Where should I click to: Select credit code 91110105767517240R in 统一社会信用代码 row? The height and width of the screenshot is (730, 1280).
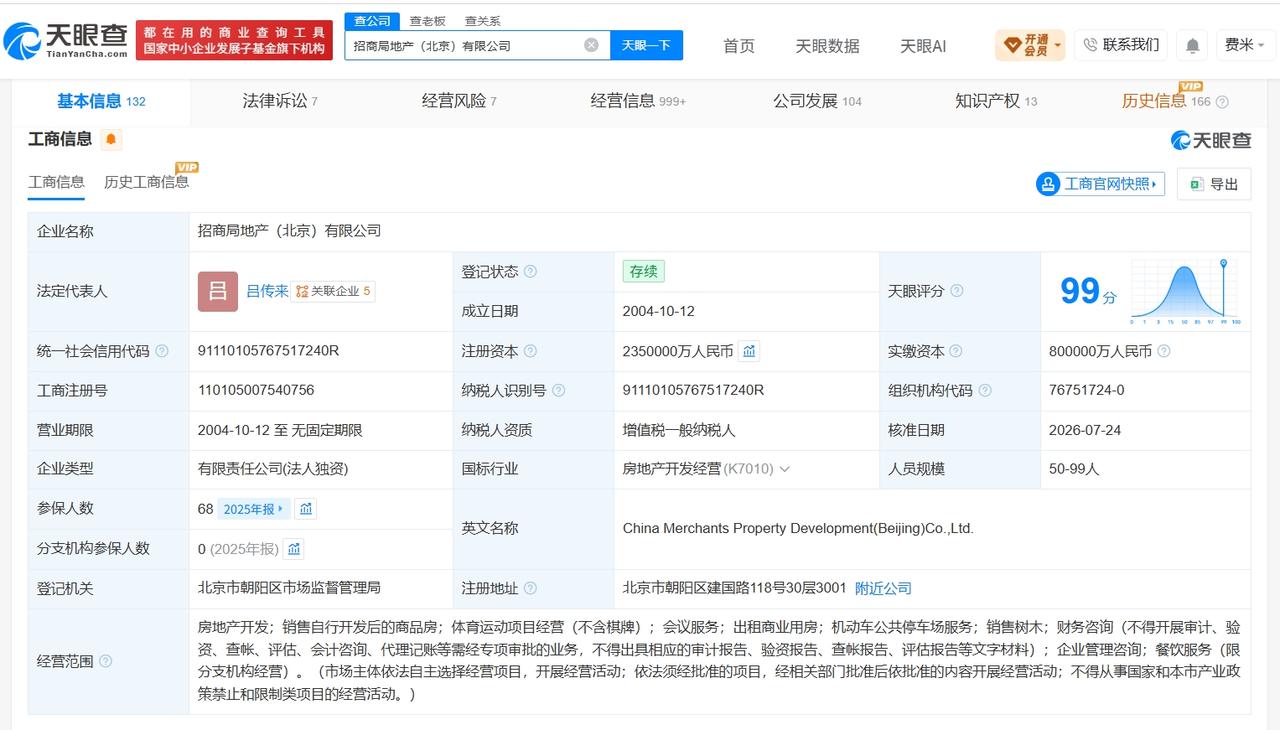click(x=269, y=351)
